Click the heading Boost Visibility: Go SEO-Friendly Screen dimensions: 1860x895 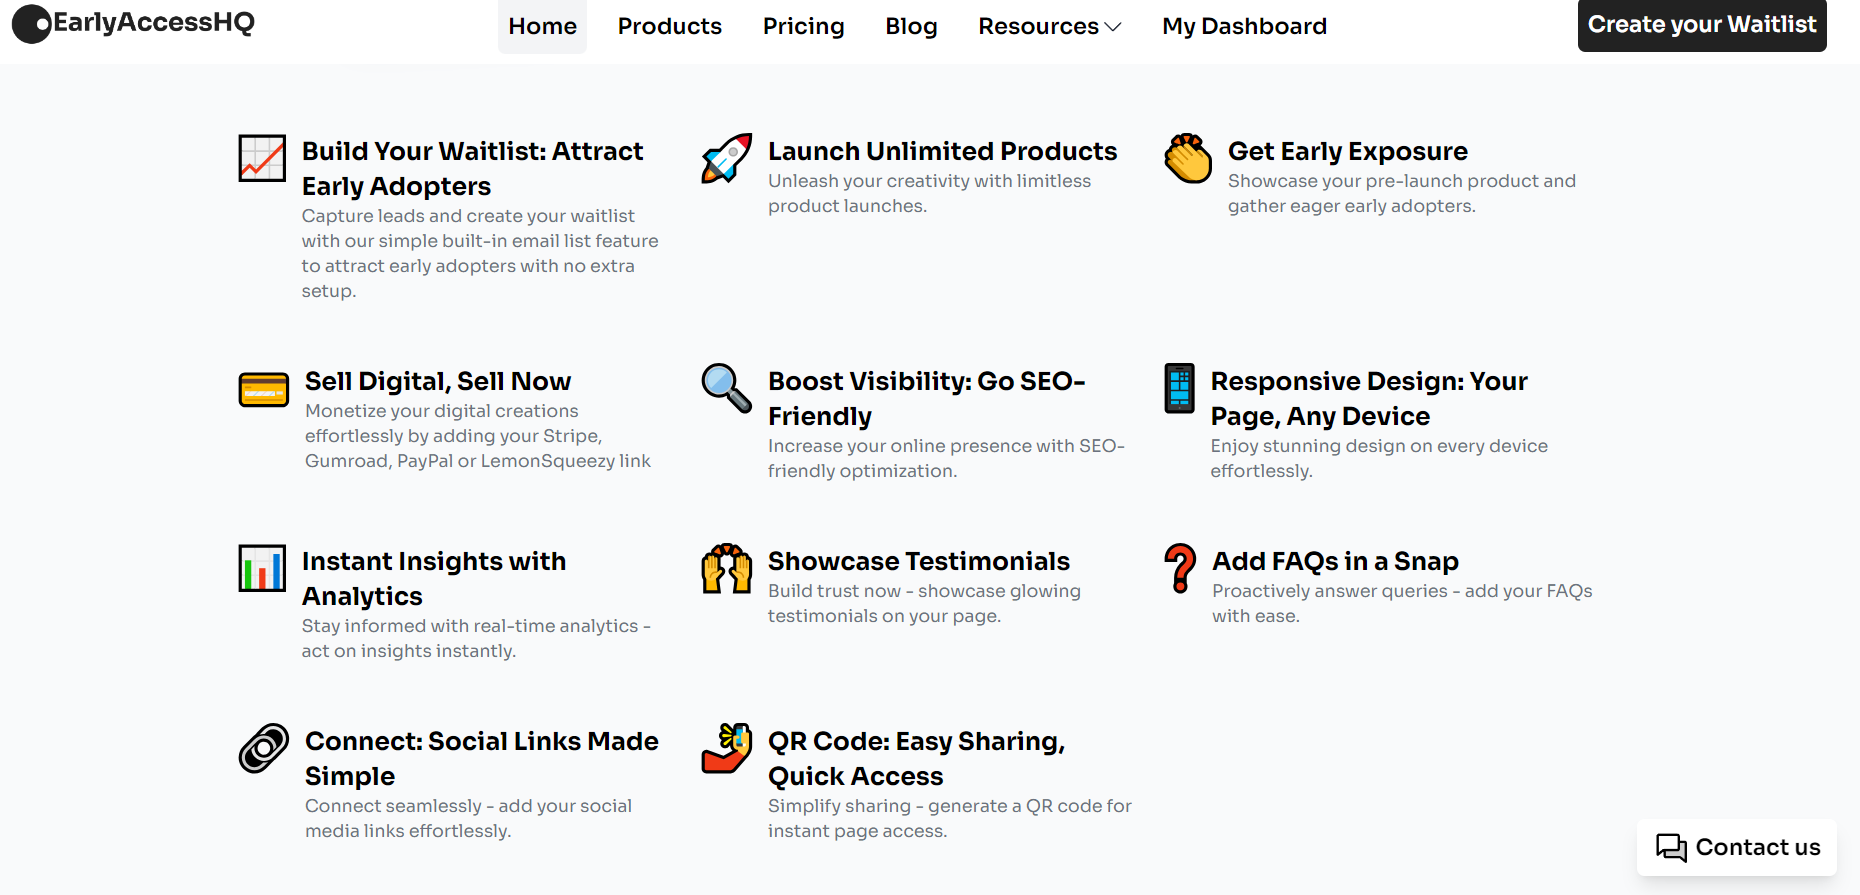pyautogui.click(x=926, y=398)
